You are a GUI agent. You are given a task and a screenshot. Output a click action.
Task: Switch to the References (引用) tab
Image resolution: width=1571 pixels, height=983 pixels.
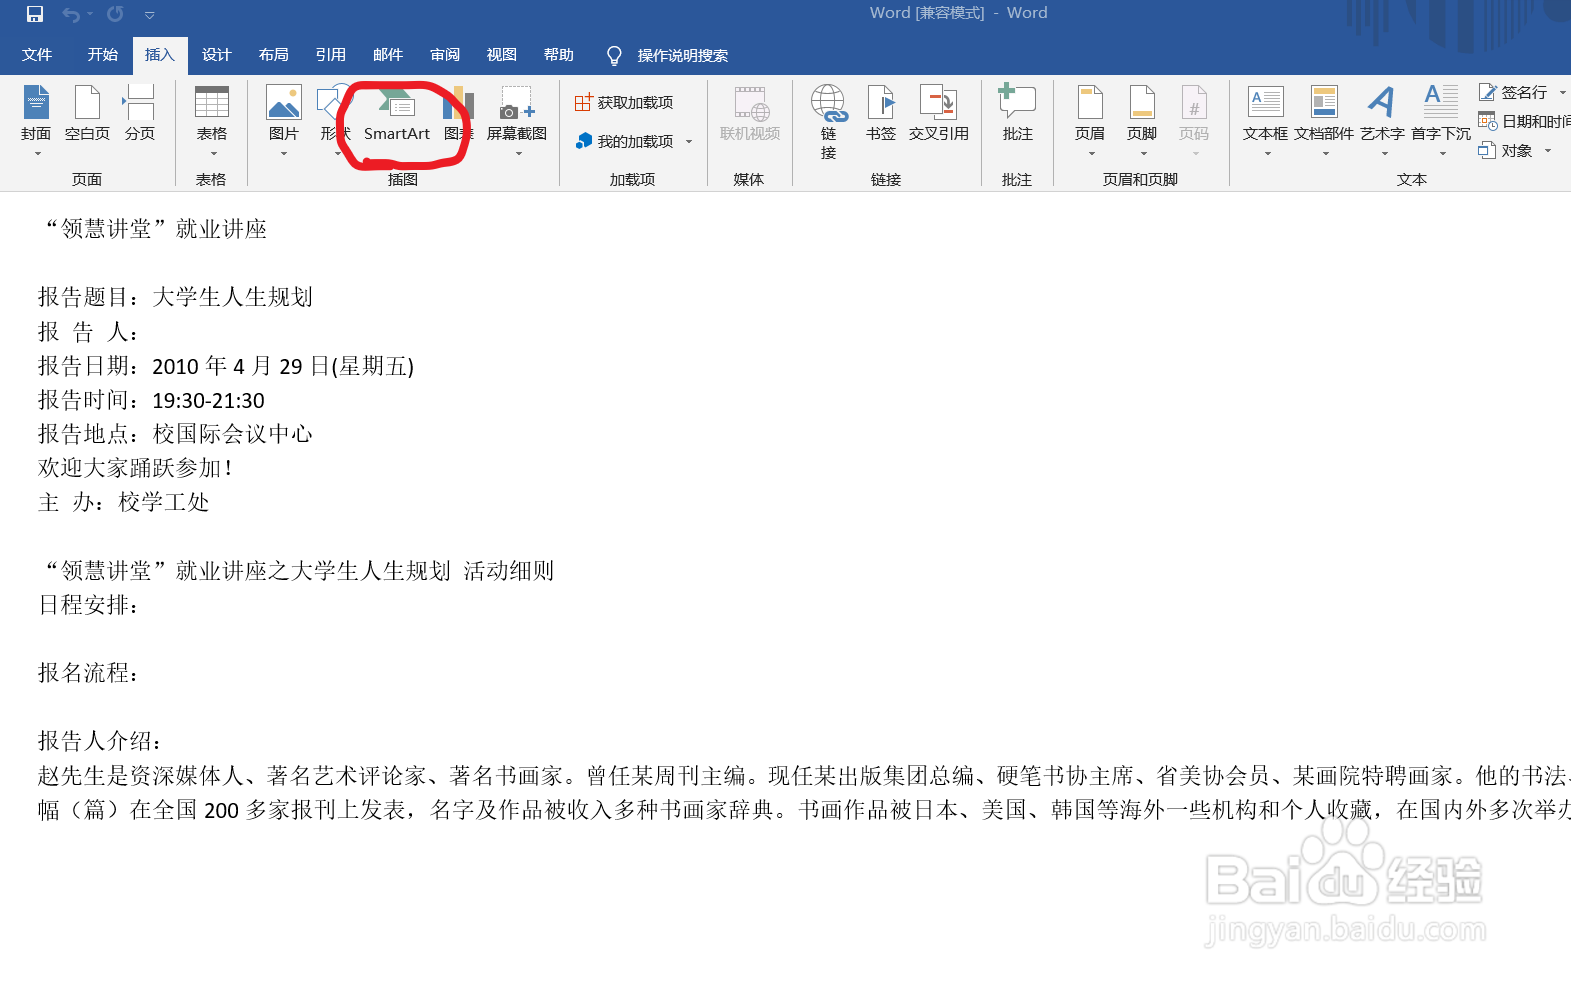tap(331, 55)
